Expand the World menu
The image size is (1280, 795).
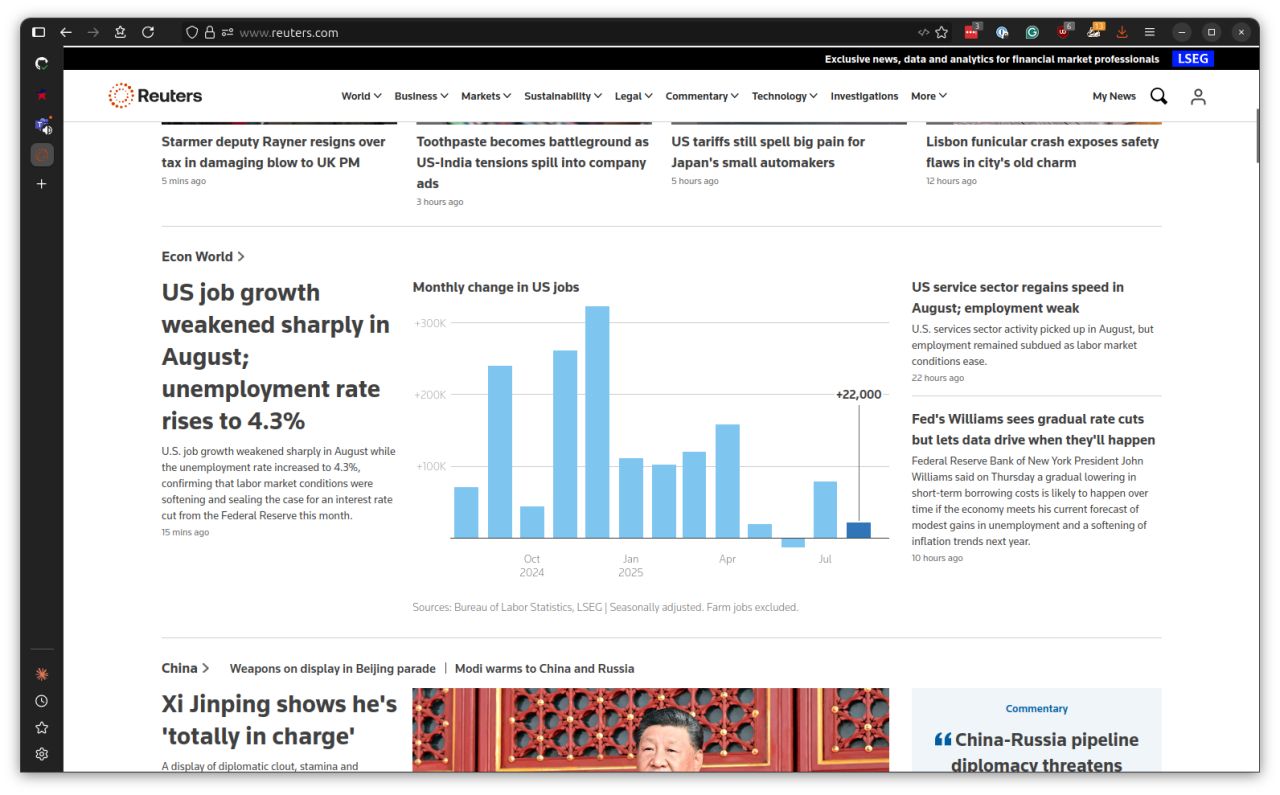[x=361, y=96]
